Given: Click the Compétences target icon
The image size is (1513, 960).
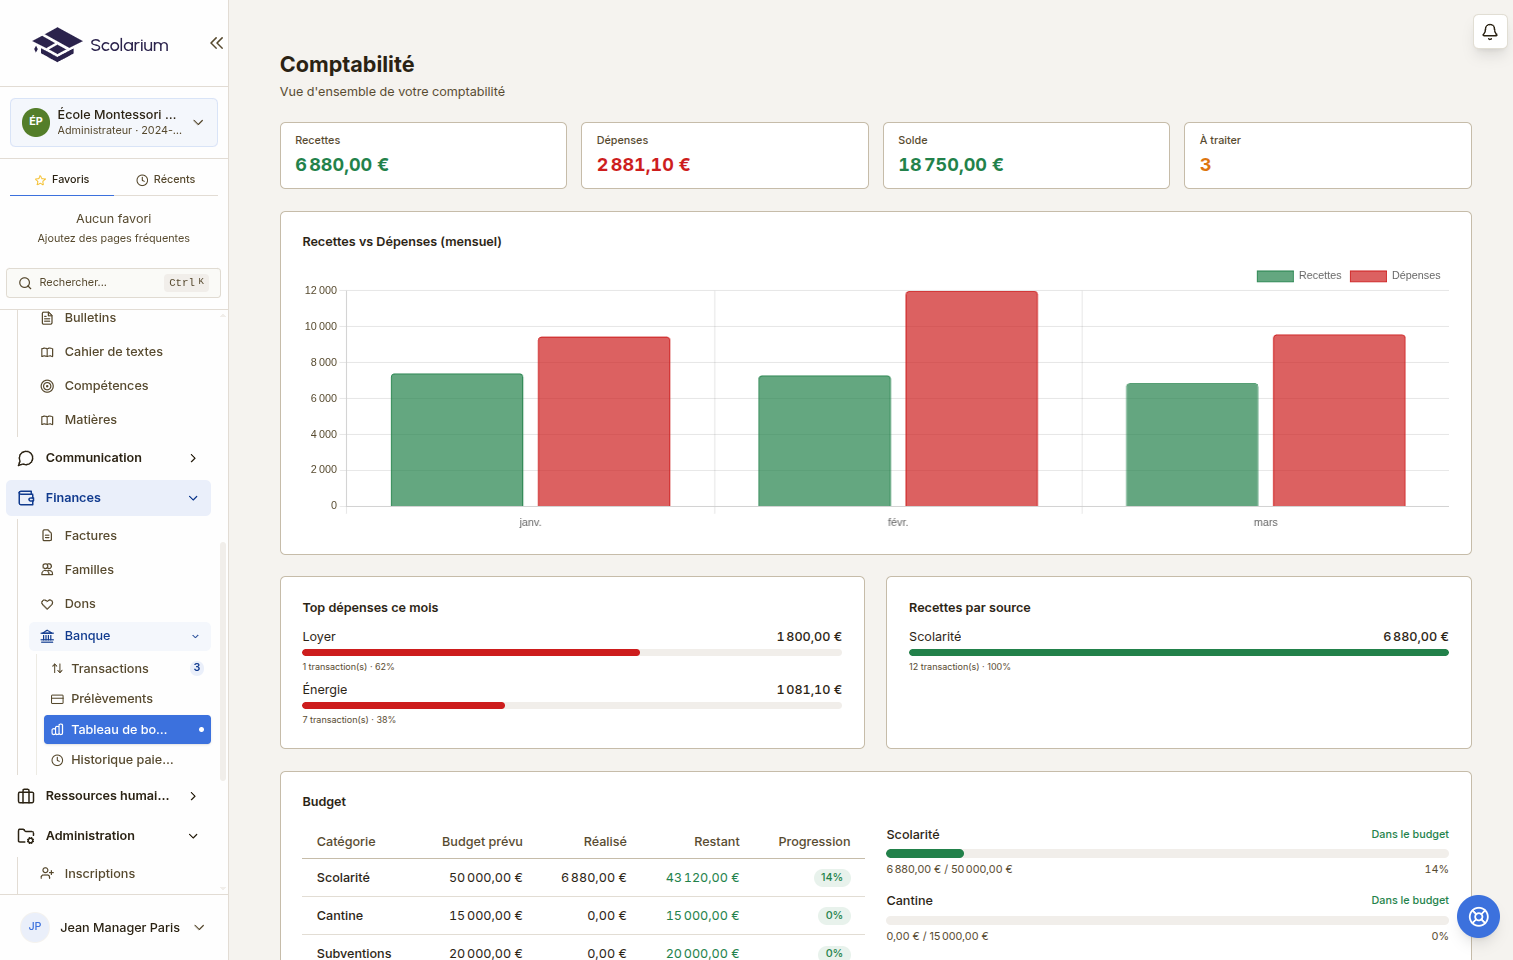Looking at the screenshot, I should 47,386.
